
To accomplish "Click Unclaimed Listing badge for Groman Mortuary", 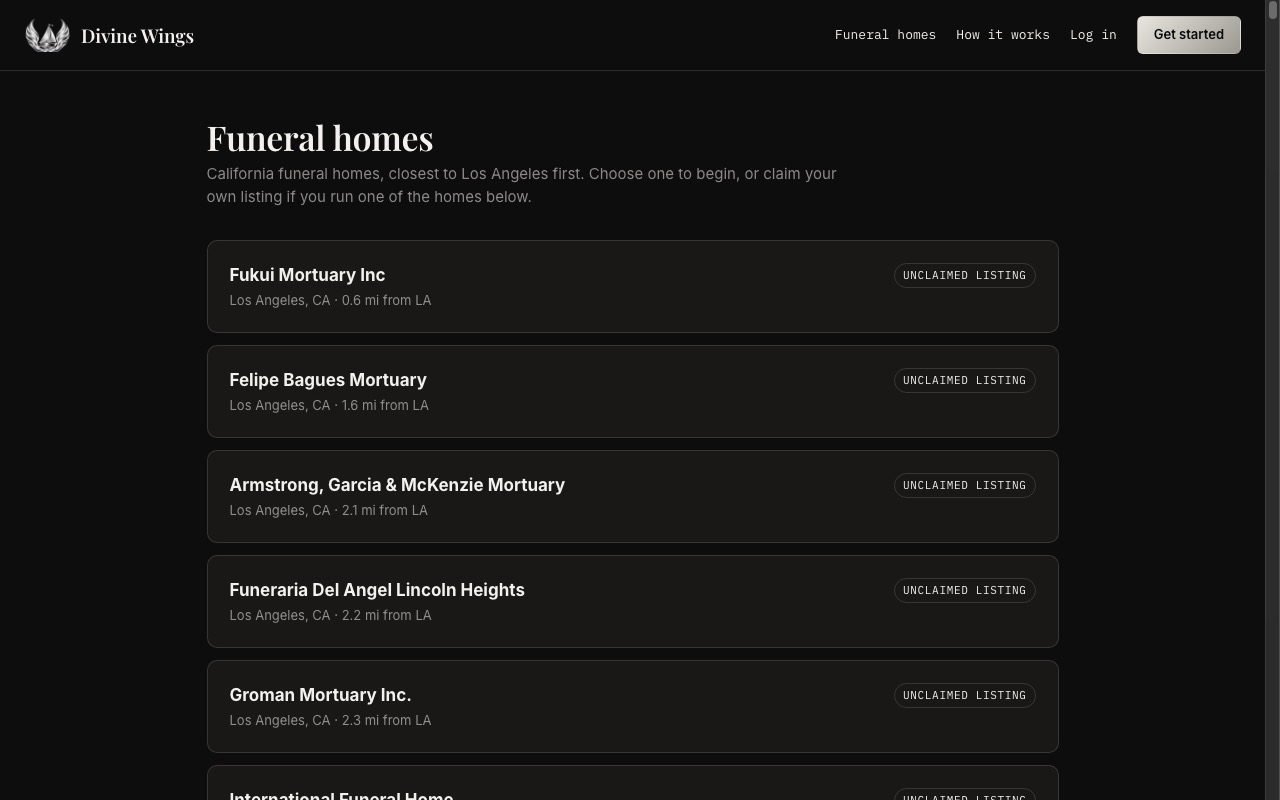I will click(x=964, y=695).
